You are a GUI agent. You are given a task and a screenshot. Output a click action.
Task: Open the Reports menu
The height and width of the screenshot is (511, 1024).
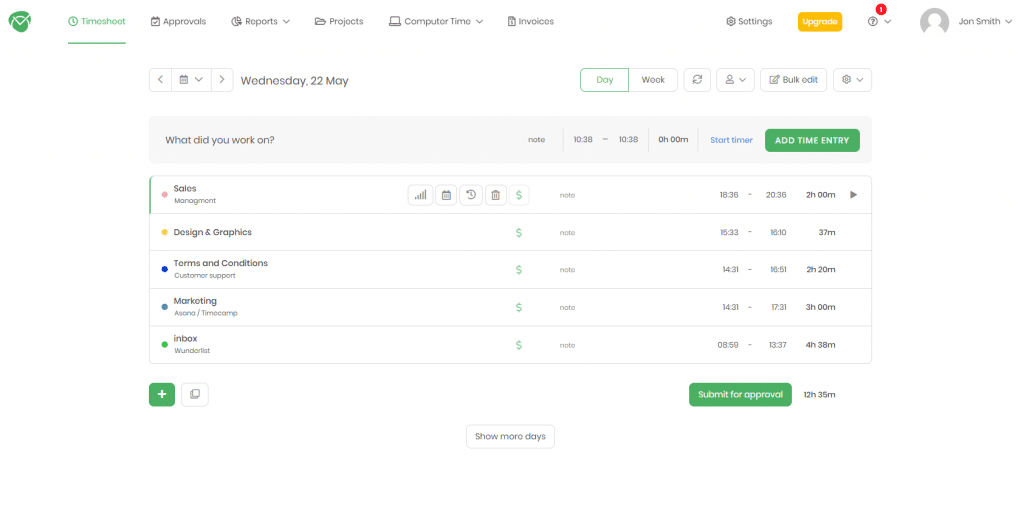[260, 21]
